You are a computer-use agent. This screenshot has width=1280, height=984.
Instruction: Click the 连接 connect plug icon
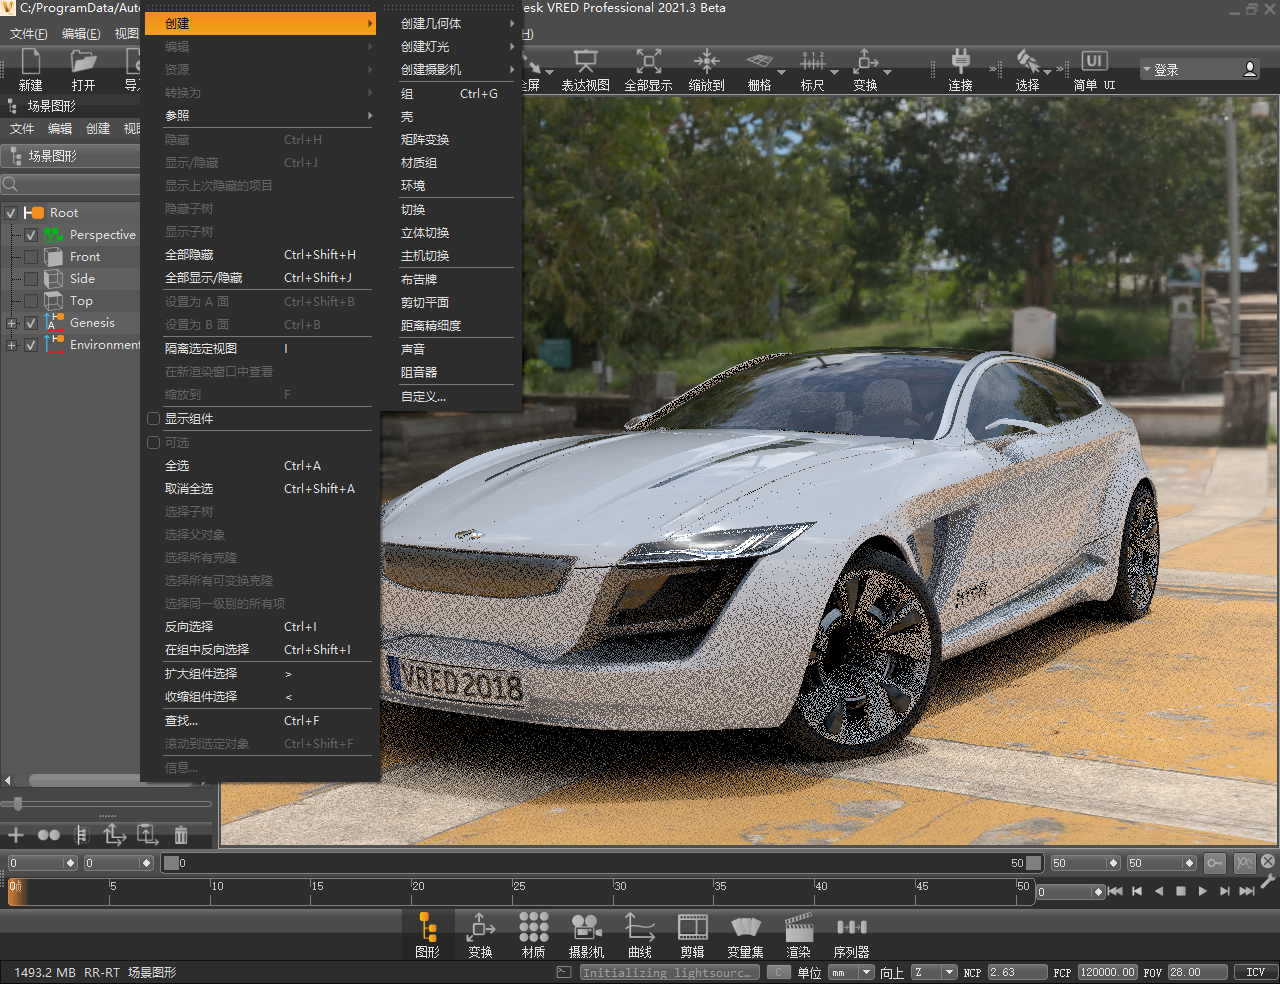point(960,62)
